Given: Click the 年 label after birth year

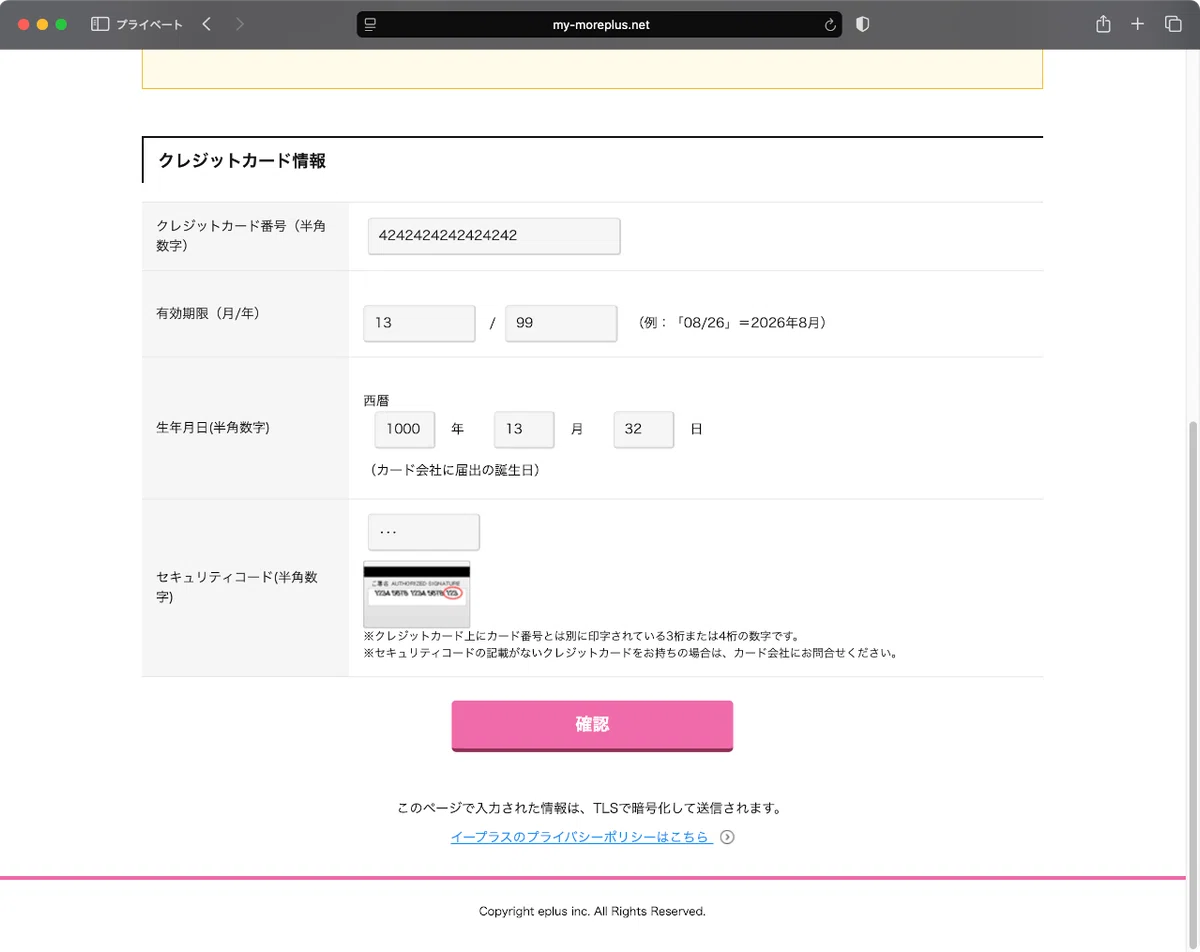Looking at the screenshot, I should coord(457,429).
